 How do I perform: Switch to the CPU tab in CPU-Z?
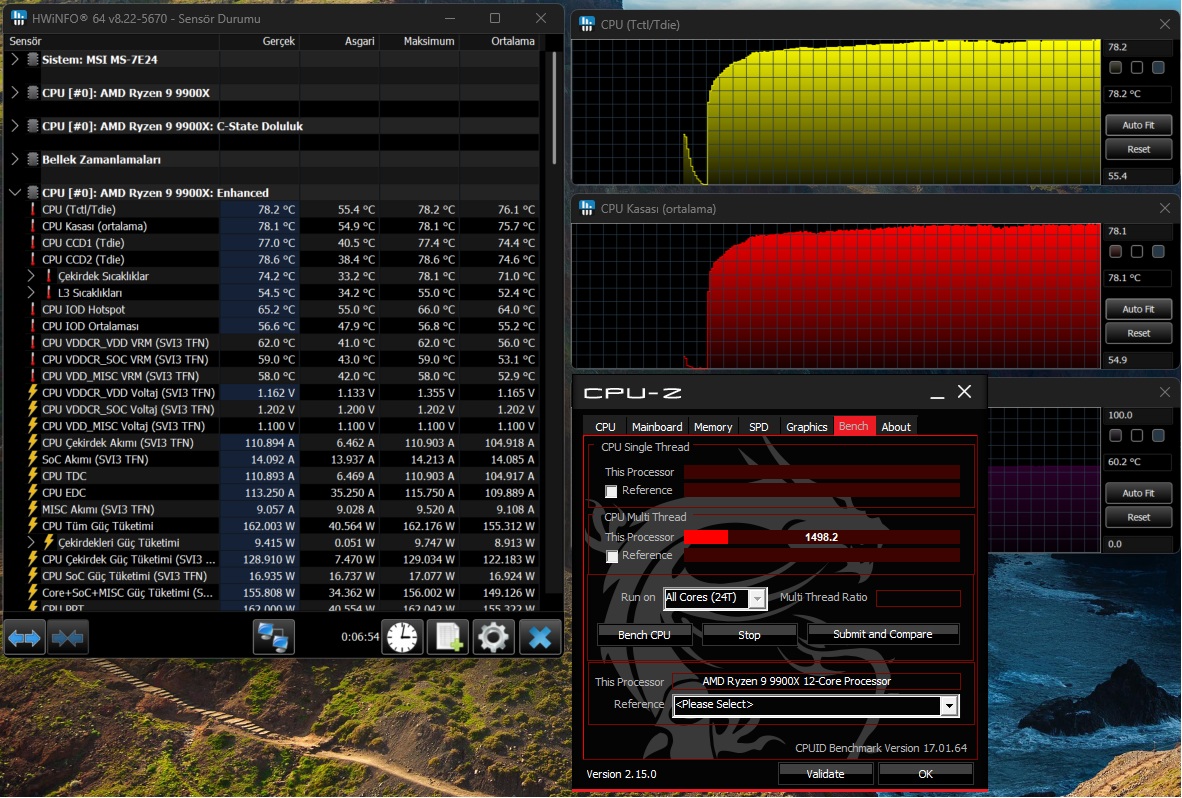click(x=605, y=427)
